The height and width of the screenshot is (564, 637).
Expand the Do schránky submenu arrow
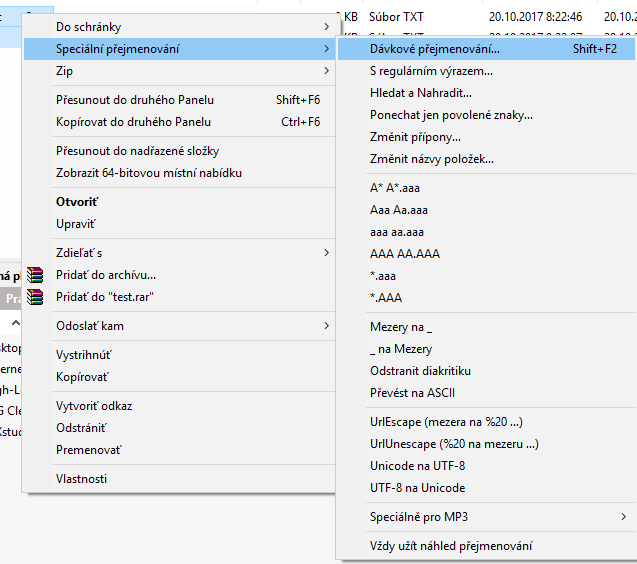coord(326,27)
